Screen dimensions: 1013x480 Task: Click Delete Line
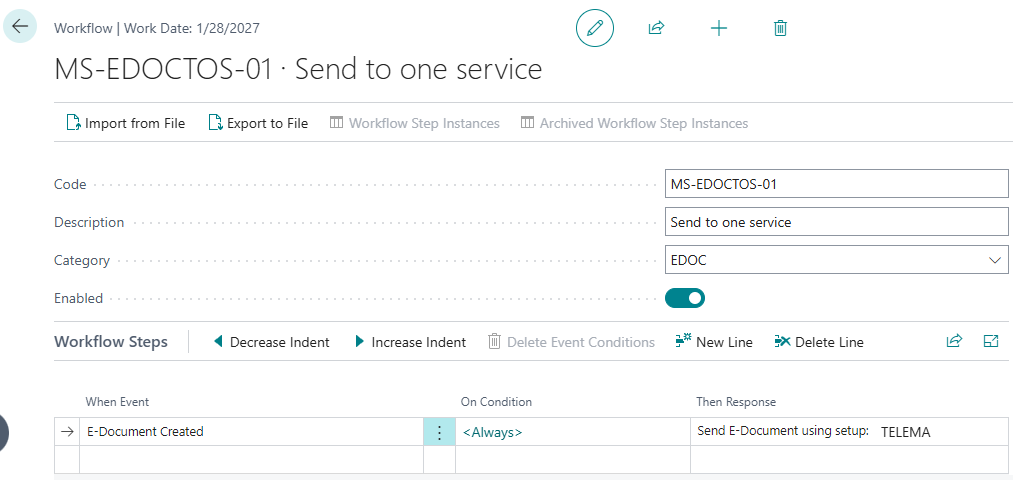(x=818, y=342)
